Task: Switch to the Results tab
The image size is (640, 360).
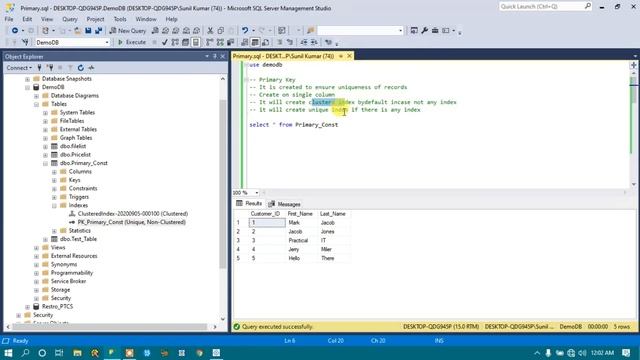Action: coord(249,204)
